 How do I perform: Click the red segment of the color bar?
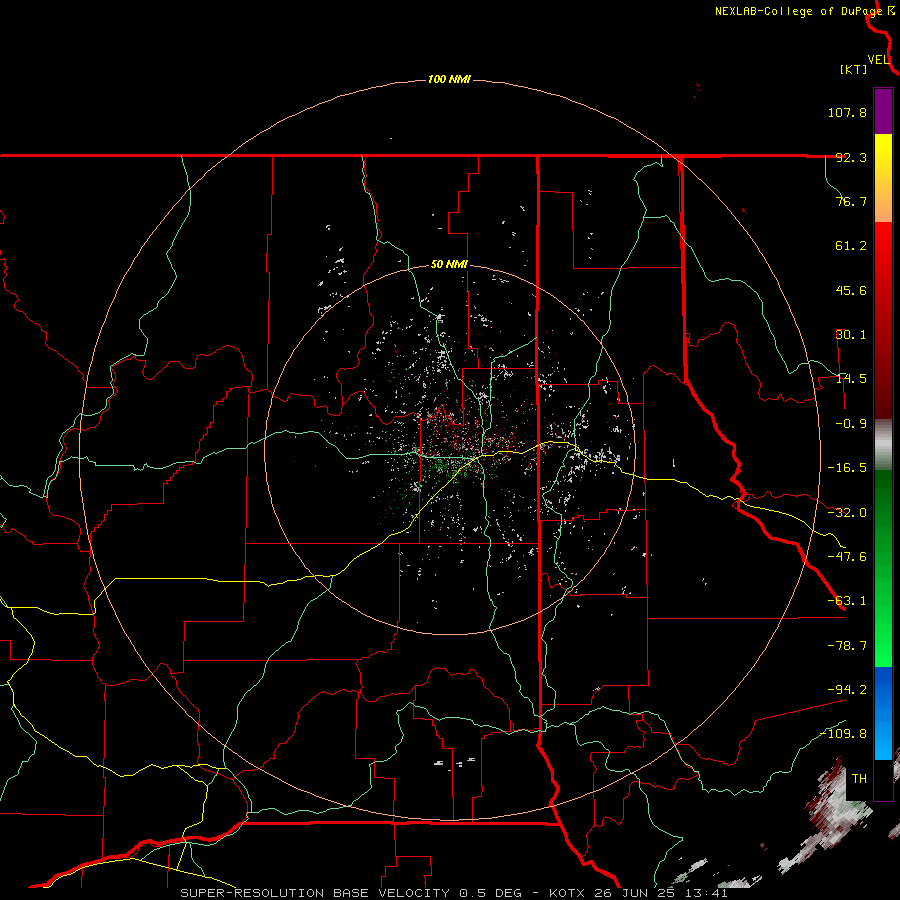883,320
